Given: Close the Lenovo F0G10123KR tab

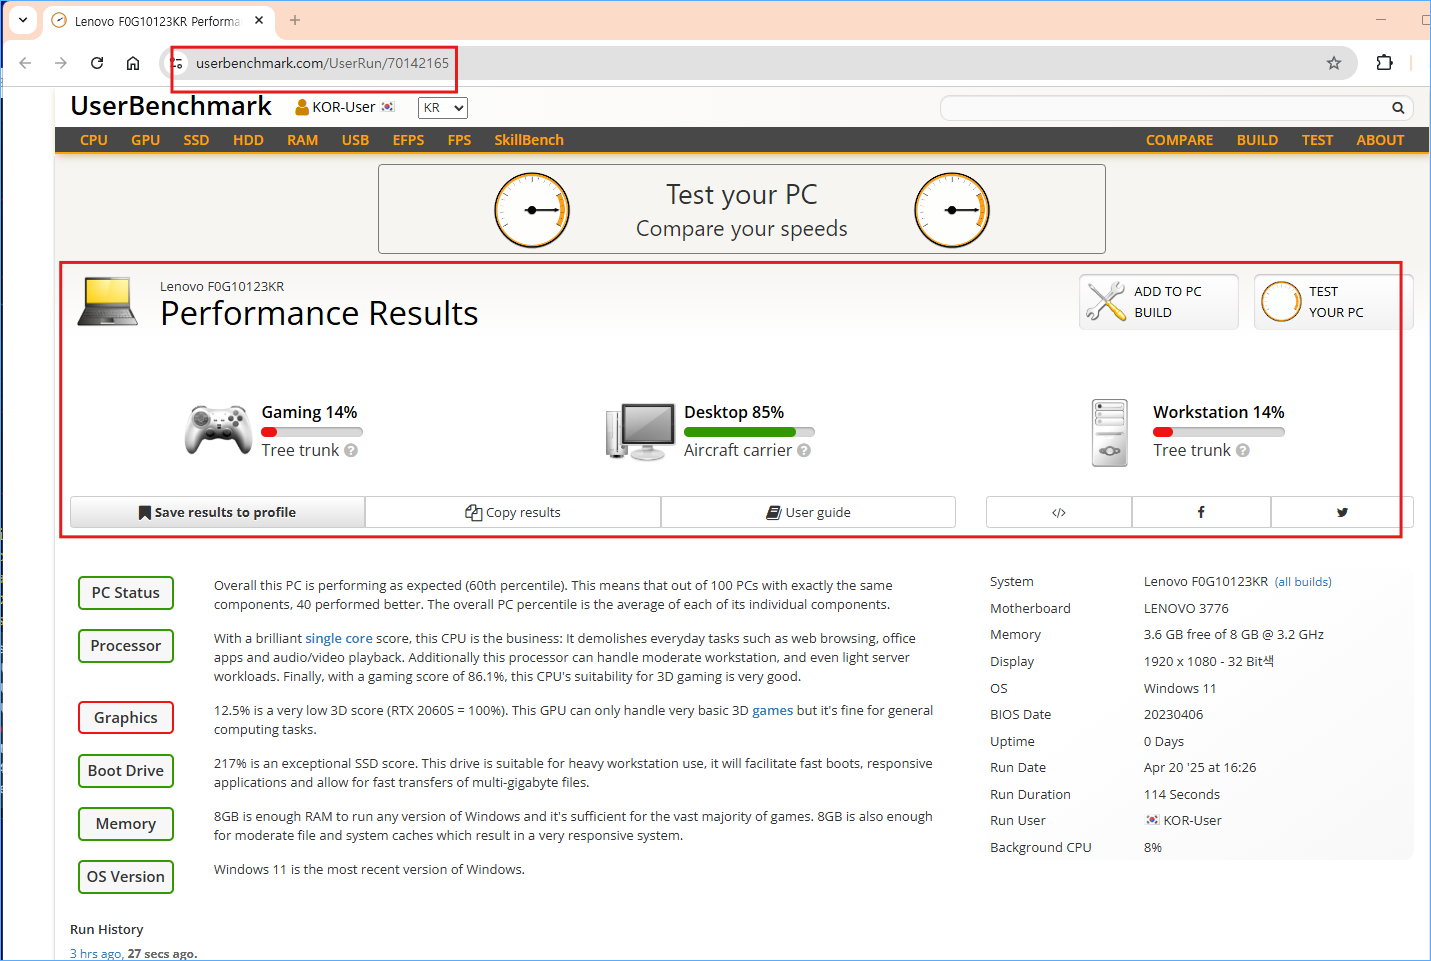Looking at the screenshot, I should [x=259, y=20].
